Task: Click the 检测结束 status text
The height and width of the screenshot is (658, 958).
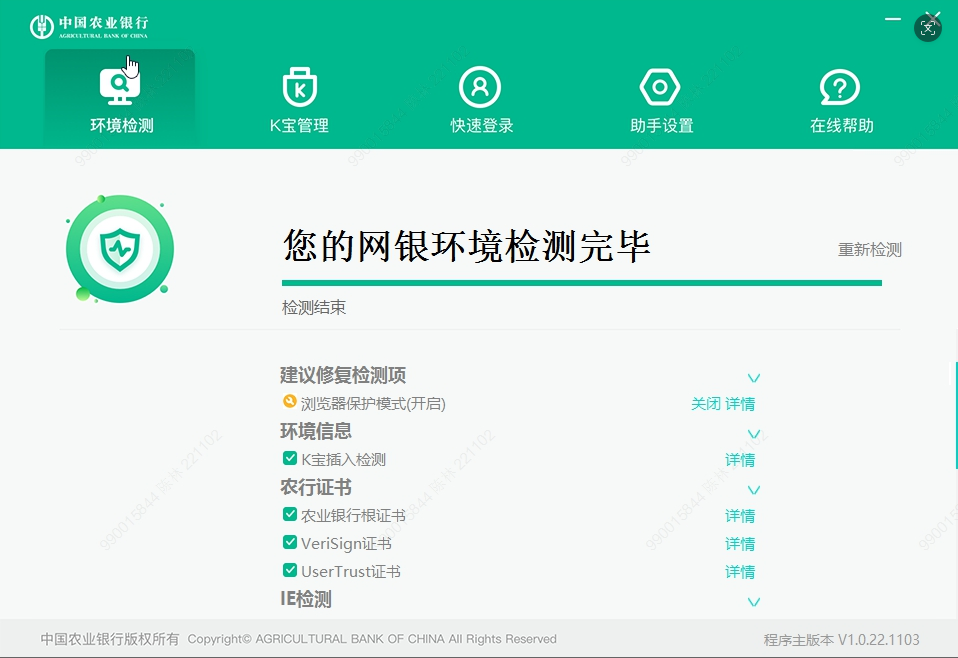Action: point(313,307)
